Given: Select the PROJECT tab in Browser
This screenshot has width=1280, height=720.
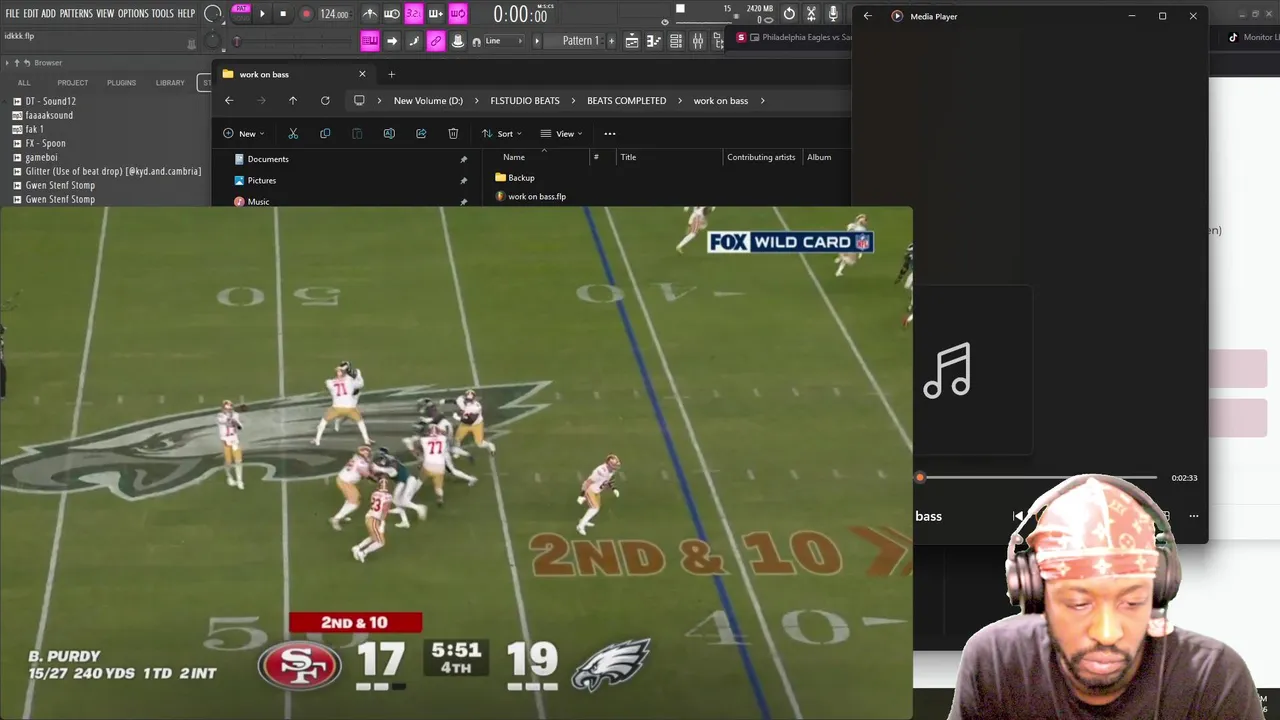Looking at the screenshot, I should [72, 83].
